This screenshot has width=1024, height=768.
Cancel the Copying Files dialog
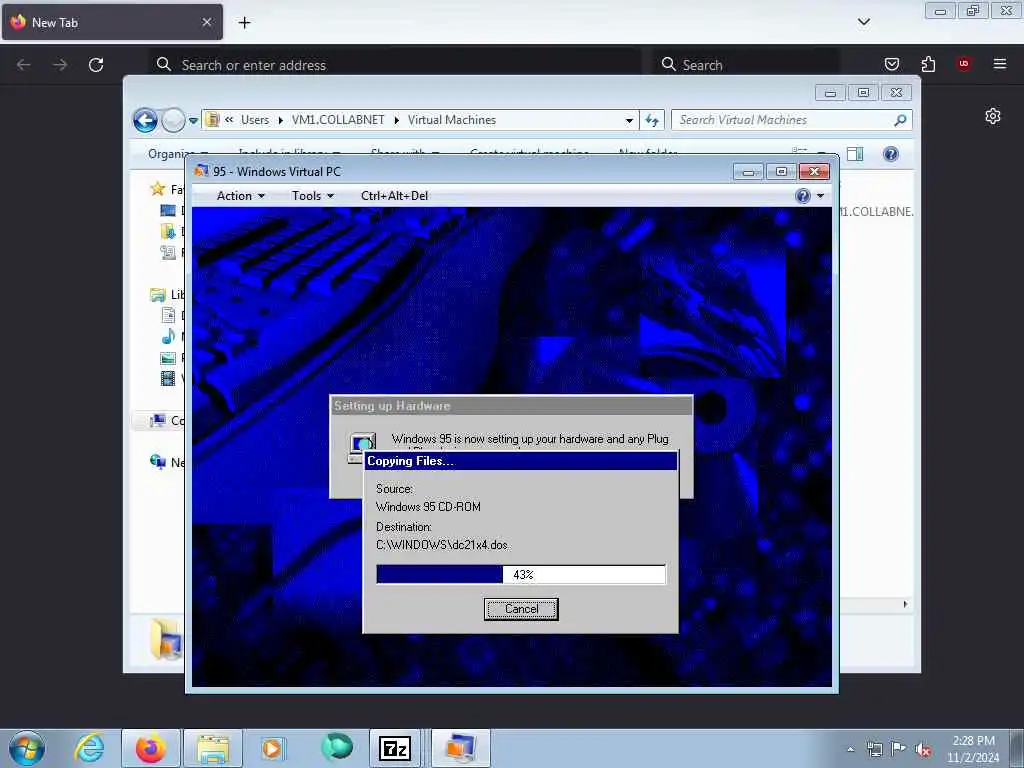point(521,609)
